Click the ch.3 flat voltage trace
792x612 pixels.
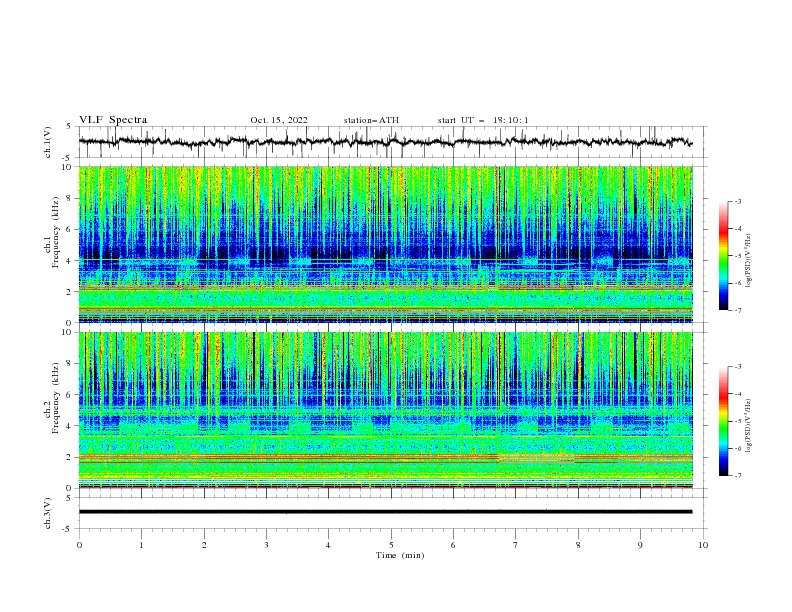click(385, 512)
